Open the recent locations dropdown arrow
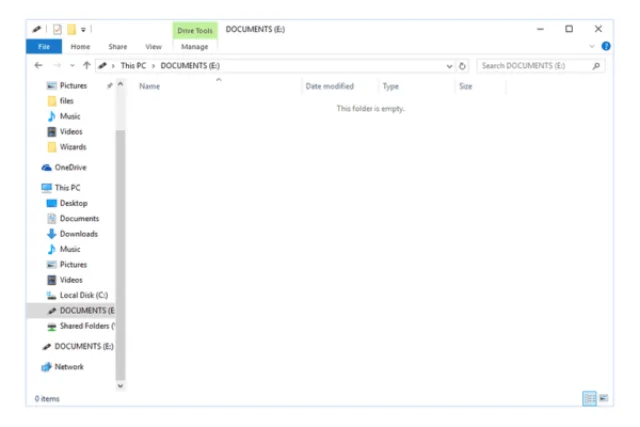Image resolution: width=640 pixels, height=427 pixels. tap(72, 65)
